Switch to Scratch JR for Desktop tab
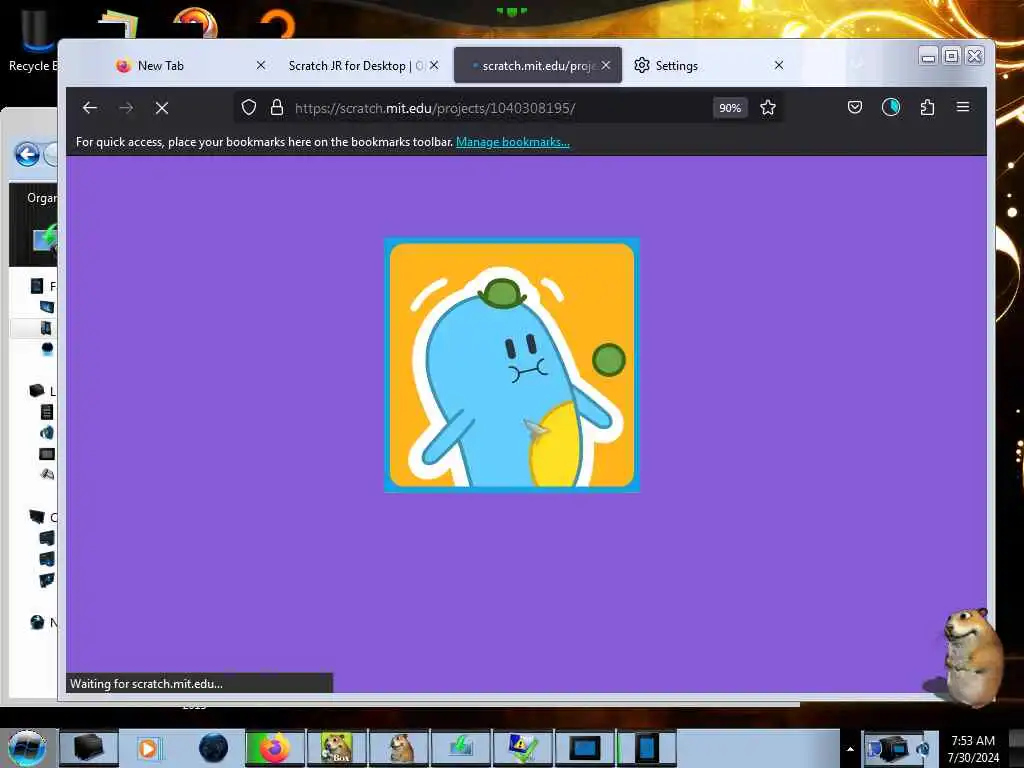The height and width of the screenshot is (768, 1024). click(363, 65)
